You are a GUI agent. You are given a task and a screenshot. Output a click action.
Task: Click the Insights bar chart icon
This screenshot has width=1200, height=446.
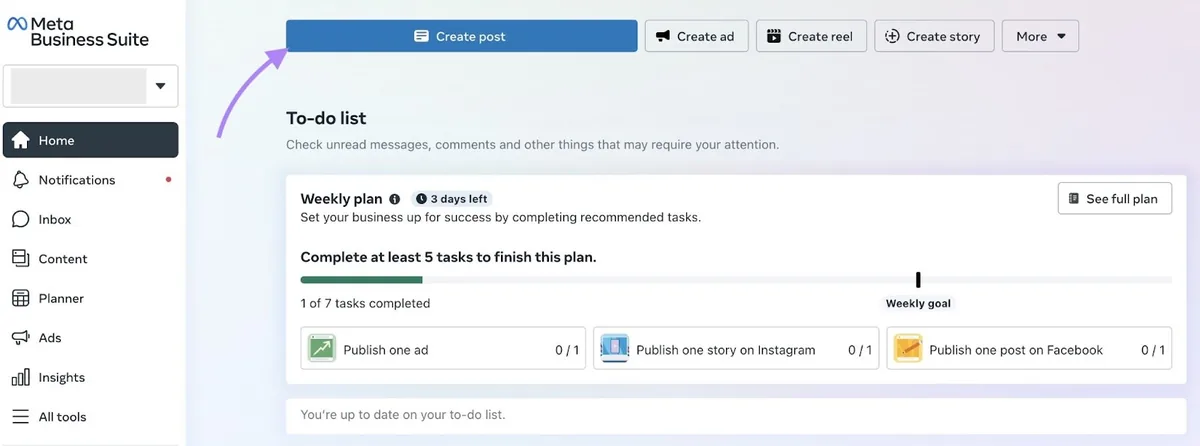coord(20,377)
